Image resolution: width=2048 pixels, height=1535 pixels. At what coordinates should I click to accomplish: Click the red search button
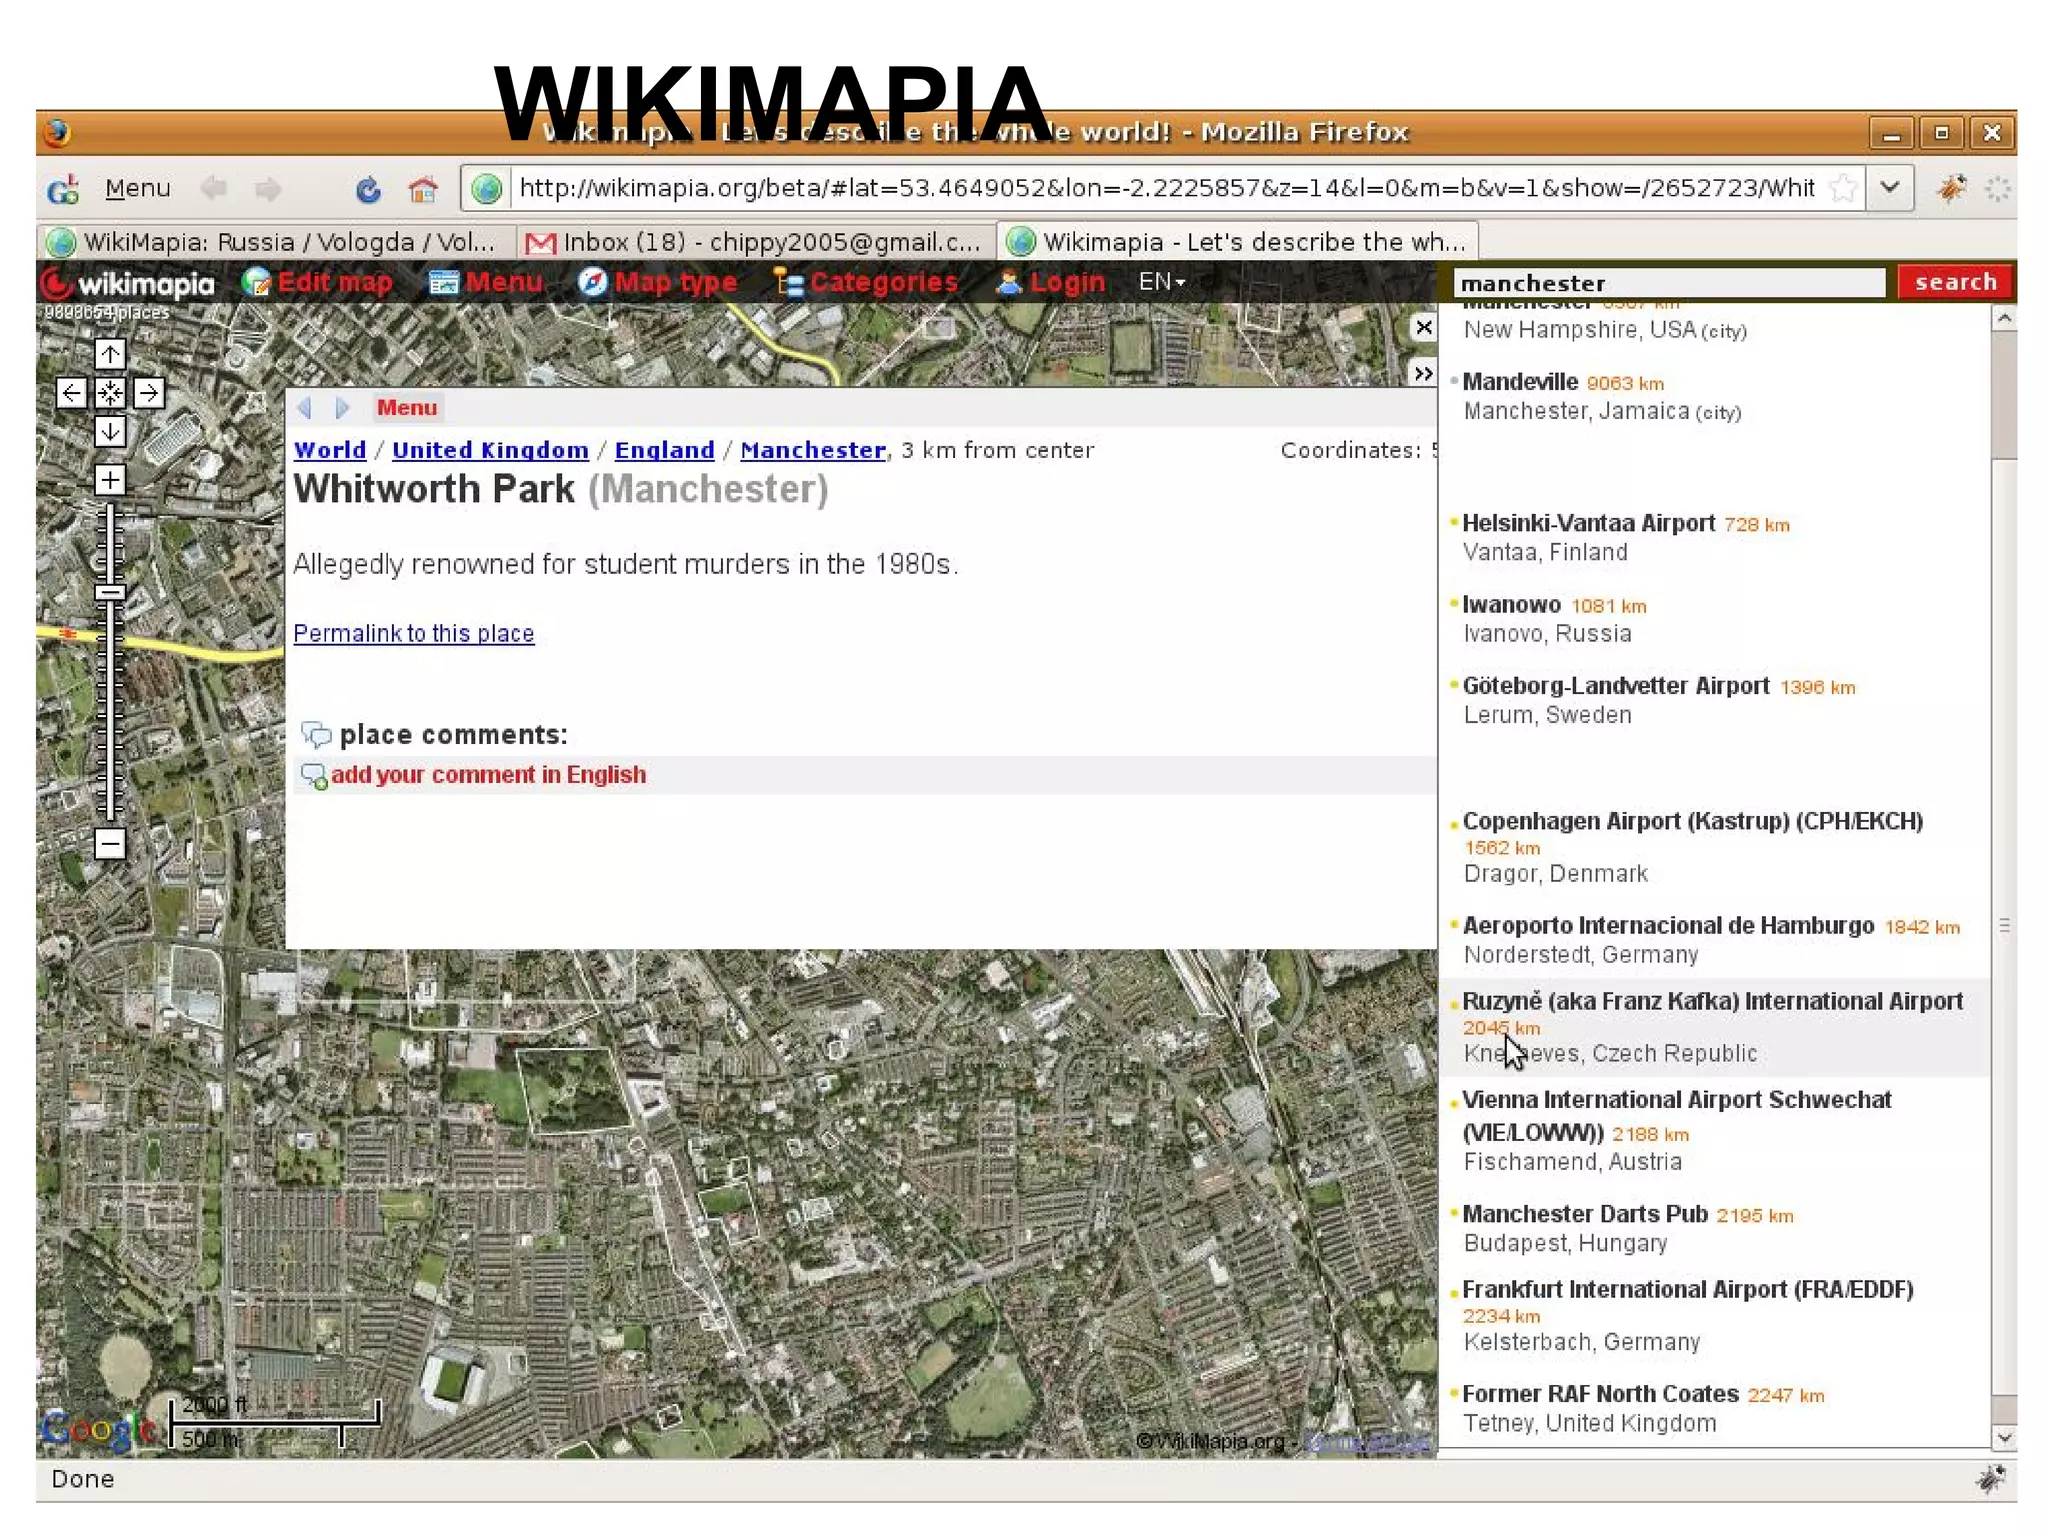click(1955, 282)
